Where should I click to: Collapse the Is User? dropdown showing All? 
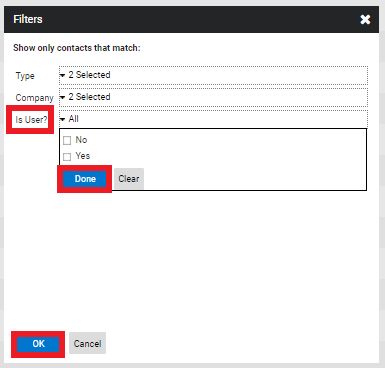coord(213,119)
